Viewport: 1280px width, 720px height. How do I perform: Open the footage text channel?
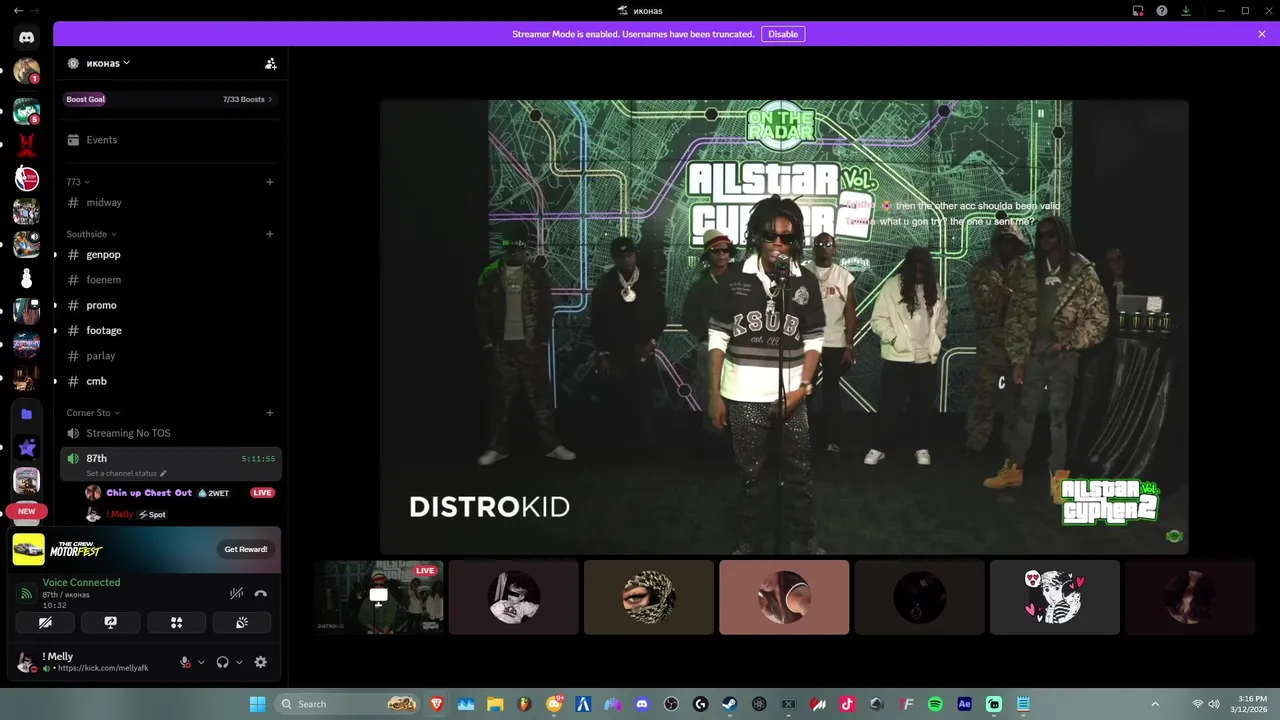click(x=170, y=330)
